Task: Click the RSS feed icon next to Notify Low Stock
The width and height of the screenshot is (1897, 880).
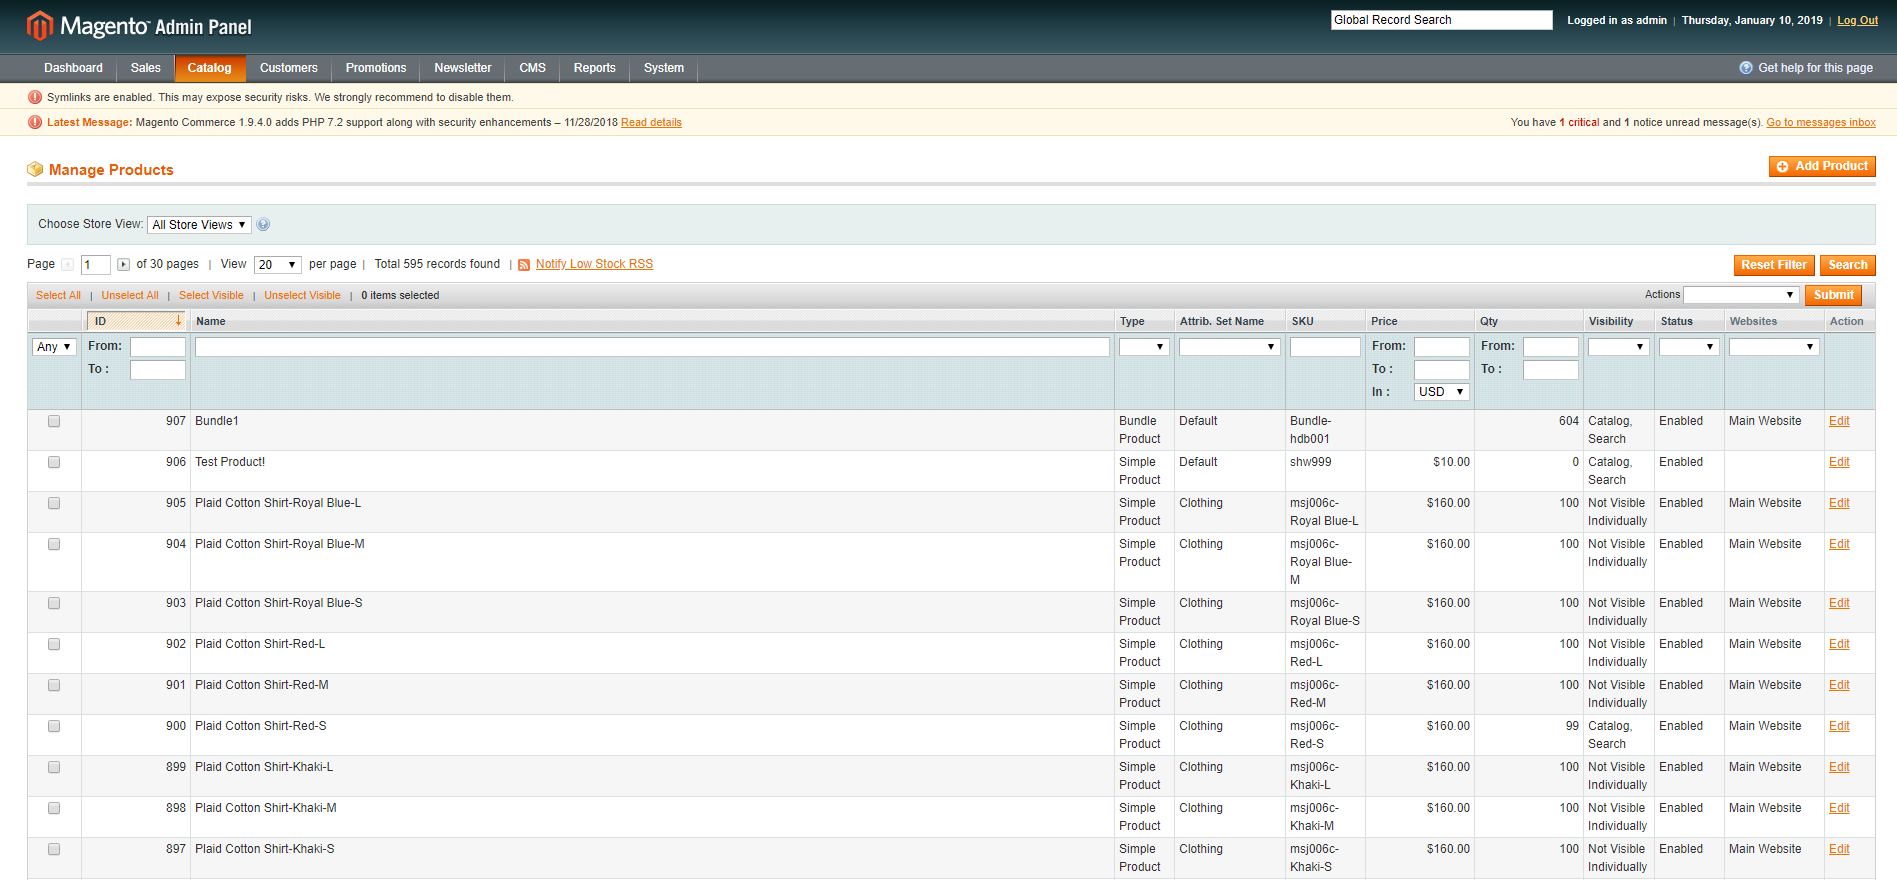Action: click(x=524, y=265)
